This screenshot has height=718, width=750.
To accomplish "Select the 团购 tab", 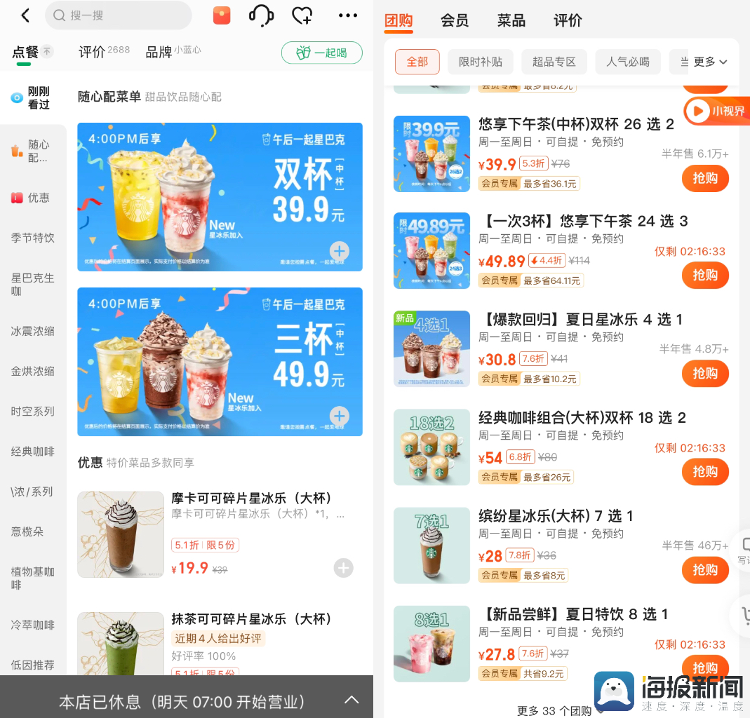I will coord(398,21).
